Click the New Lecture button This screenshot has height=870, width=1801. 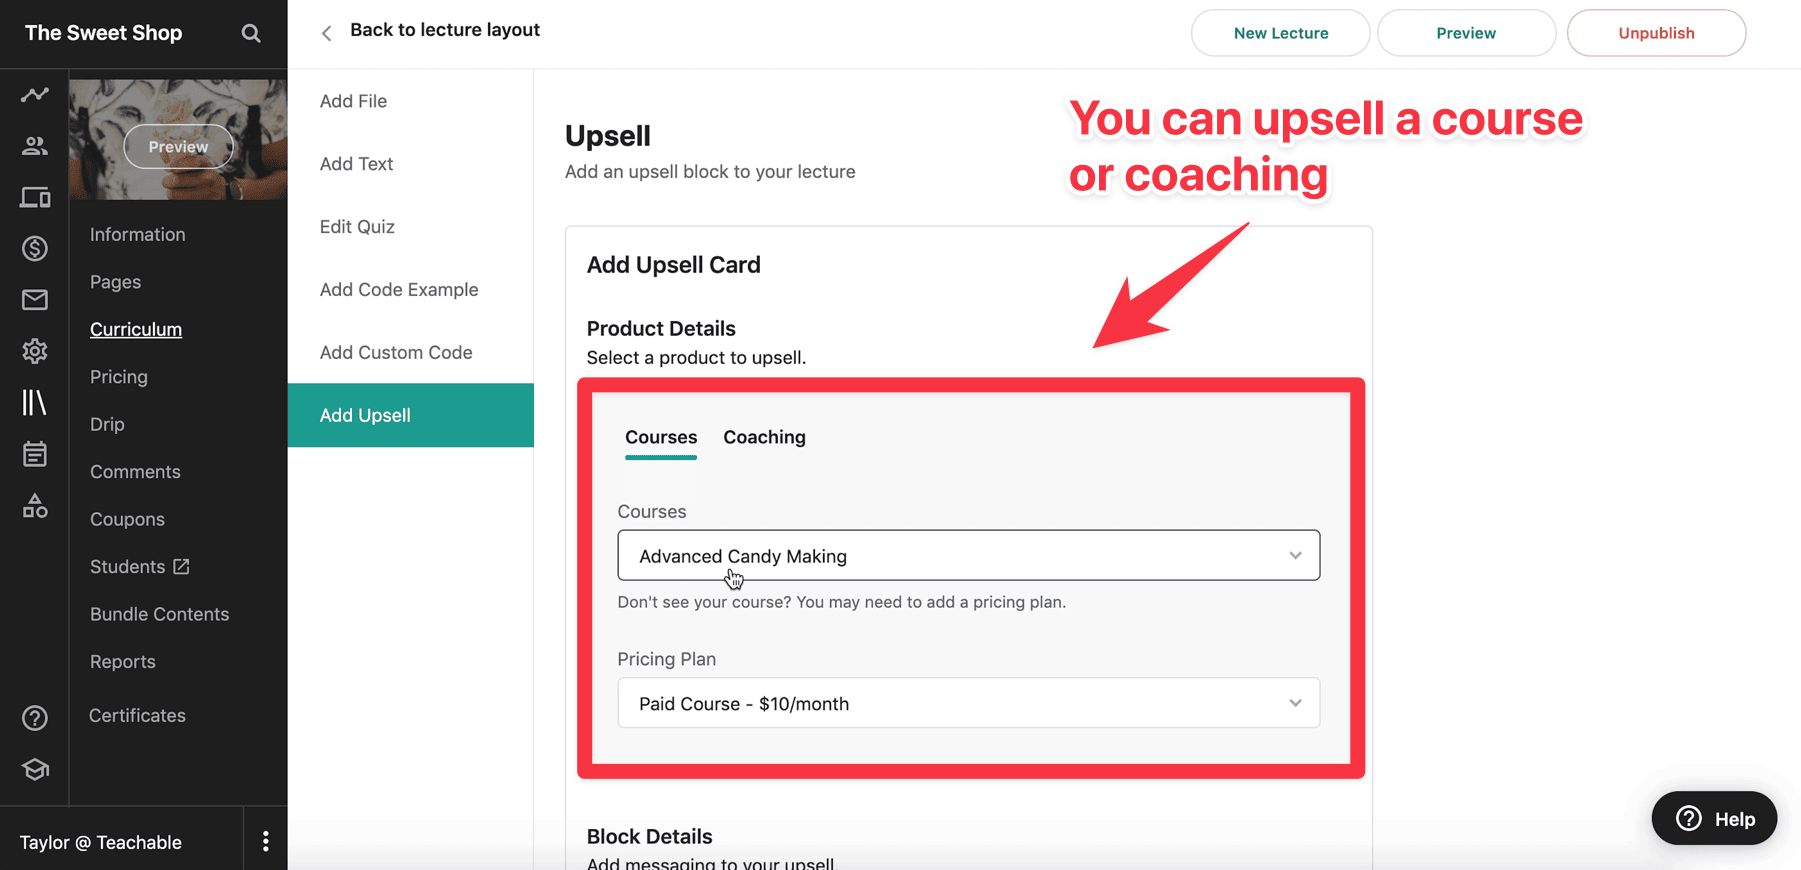(x=1280, y=32)
